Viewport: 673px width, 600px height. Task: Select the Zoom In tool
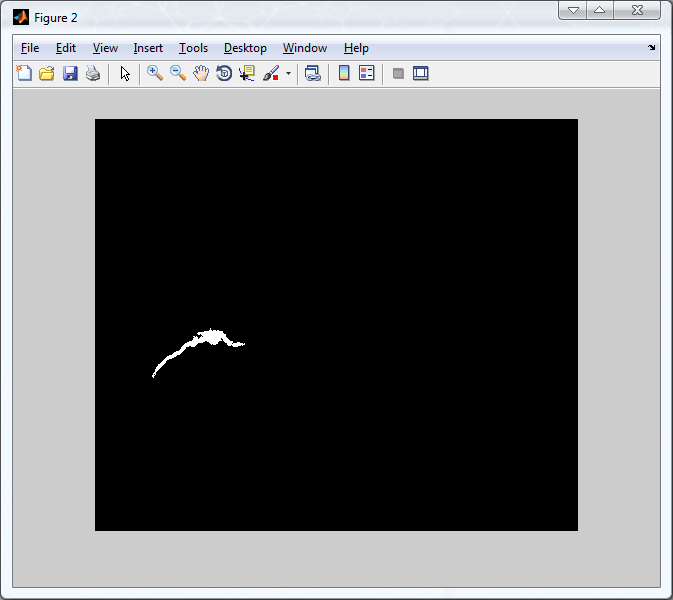155,73
